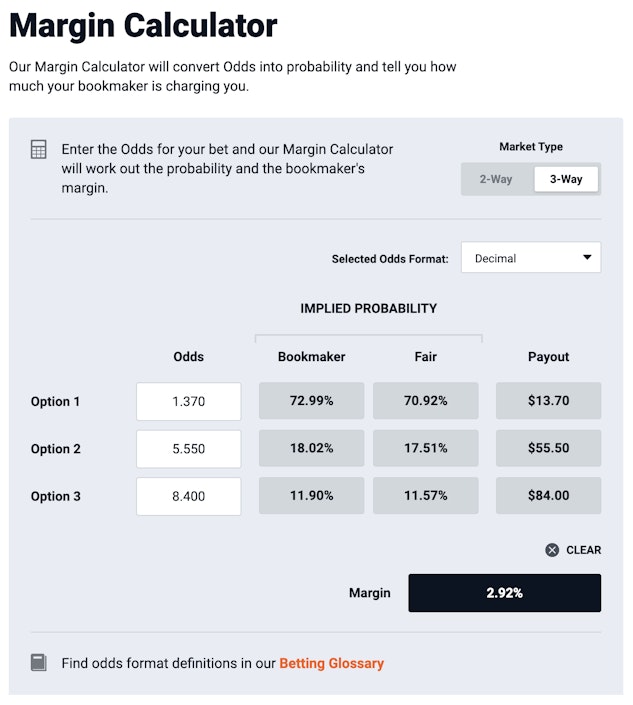The image size is (633, 705).
Task: Click the circled X clear icon
Action: [552, 550]
